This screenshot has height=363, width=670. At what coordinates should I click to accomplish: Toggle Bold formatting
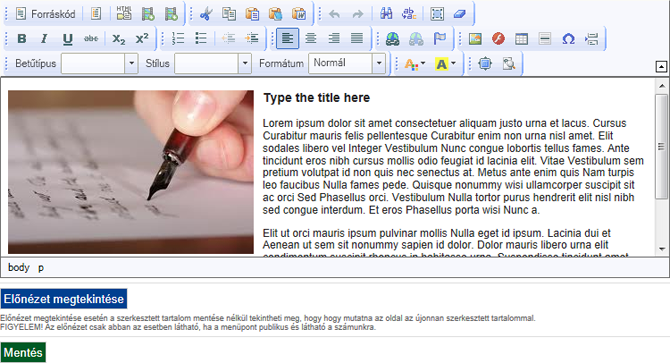pyautogui.click(x=22, y=39)
